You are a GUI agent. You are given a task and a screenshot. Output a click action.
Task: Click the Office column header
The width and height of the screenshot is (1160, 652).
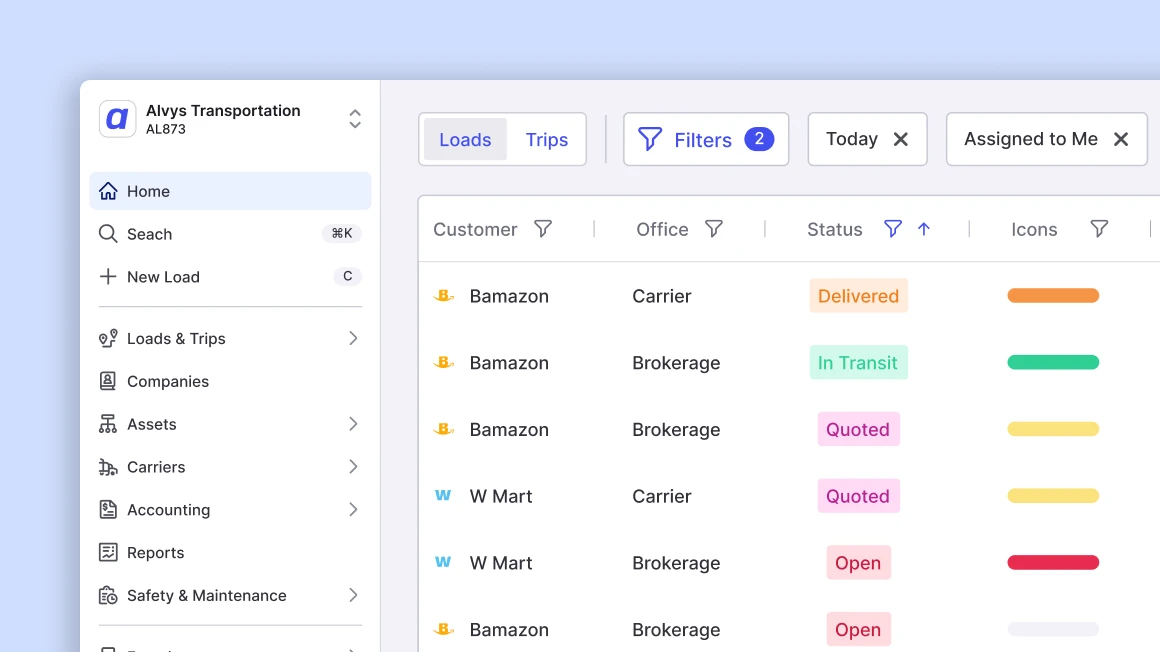[662, 229]
